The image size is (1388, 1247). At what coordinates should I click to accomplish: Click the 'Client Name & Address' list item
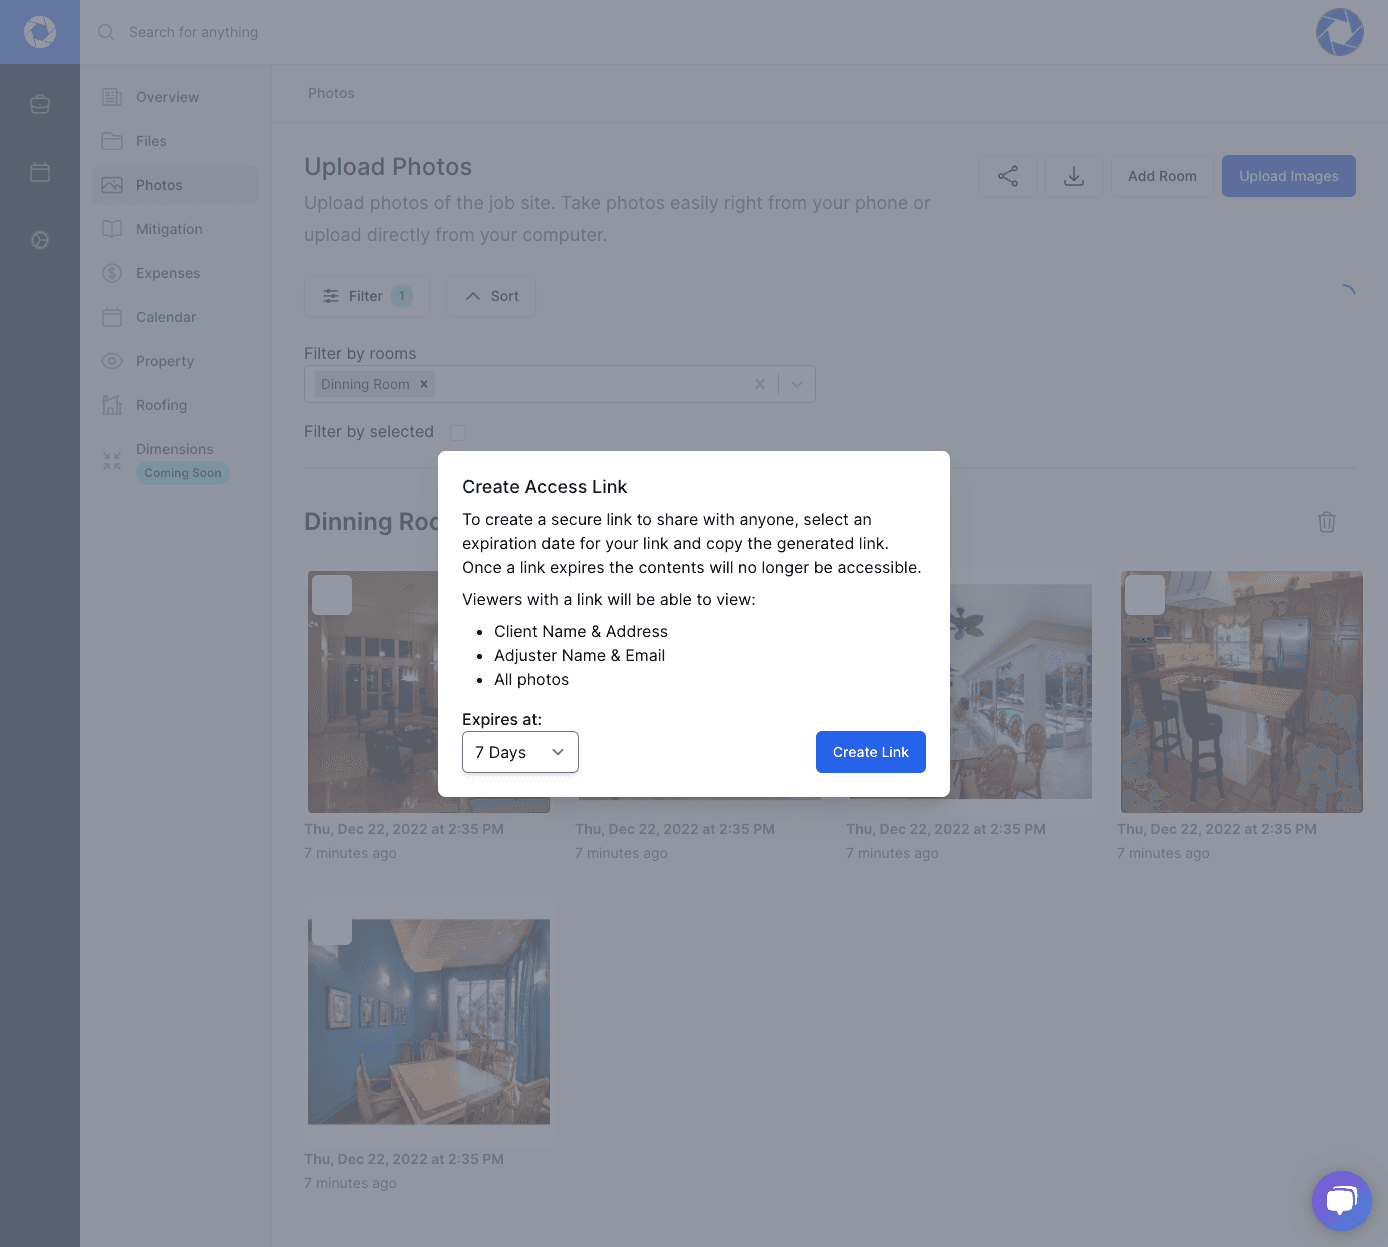(581, 632)
